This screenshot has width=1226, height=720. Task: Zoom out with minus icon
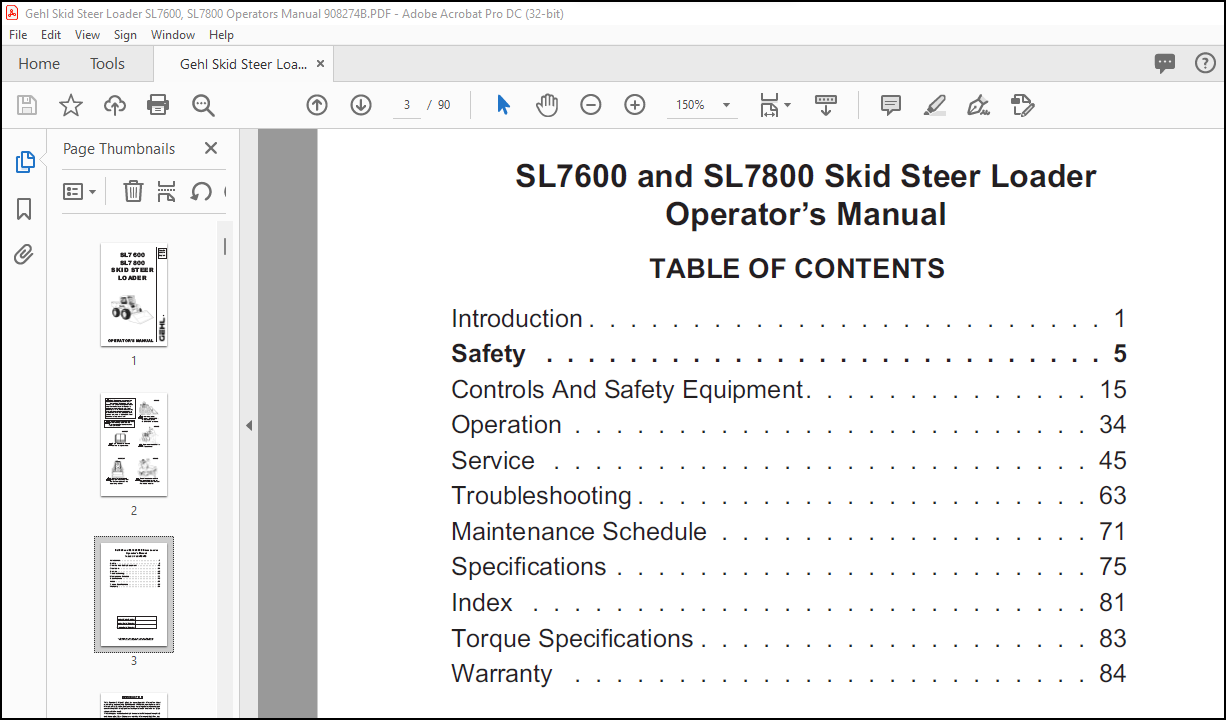click(x=591, y=105)
